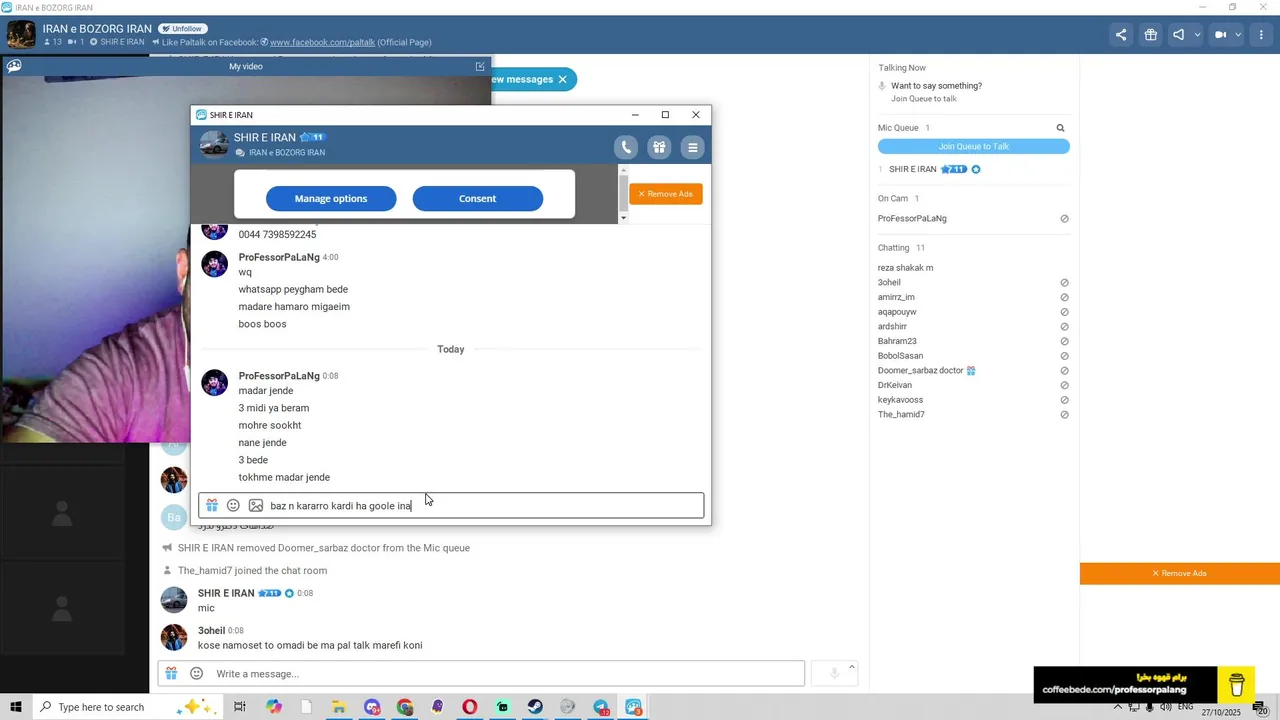Select reza shakak m in Chatting list

pos(905,268)
